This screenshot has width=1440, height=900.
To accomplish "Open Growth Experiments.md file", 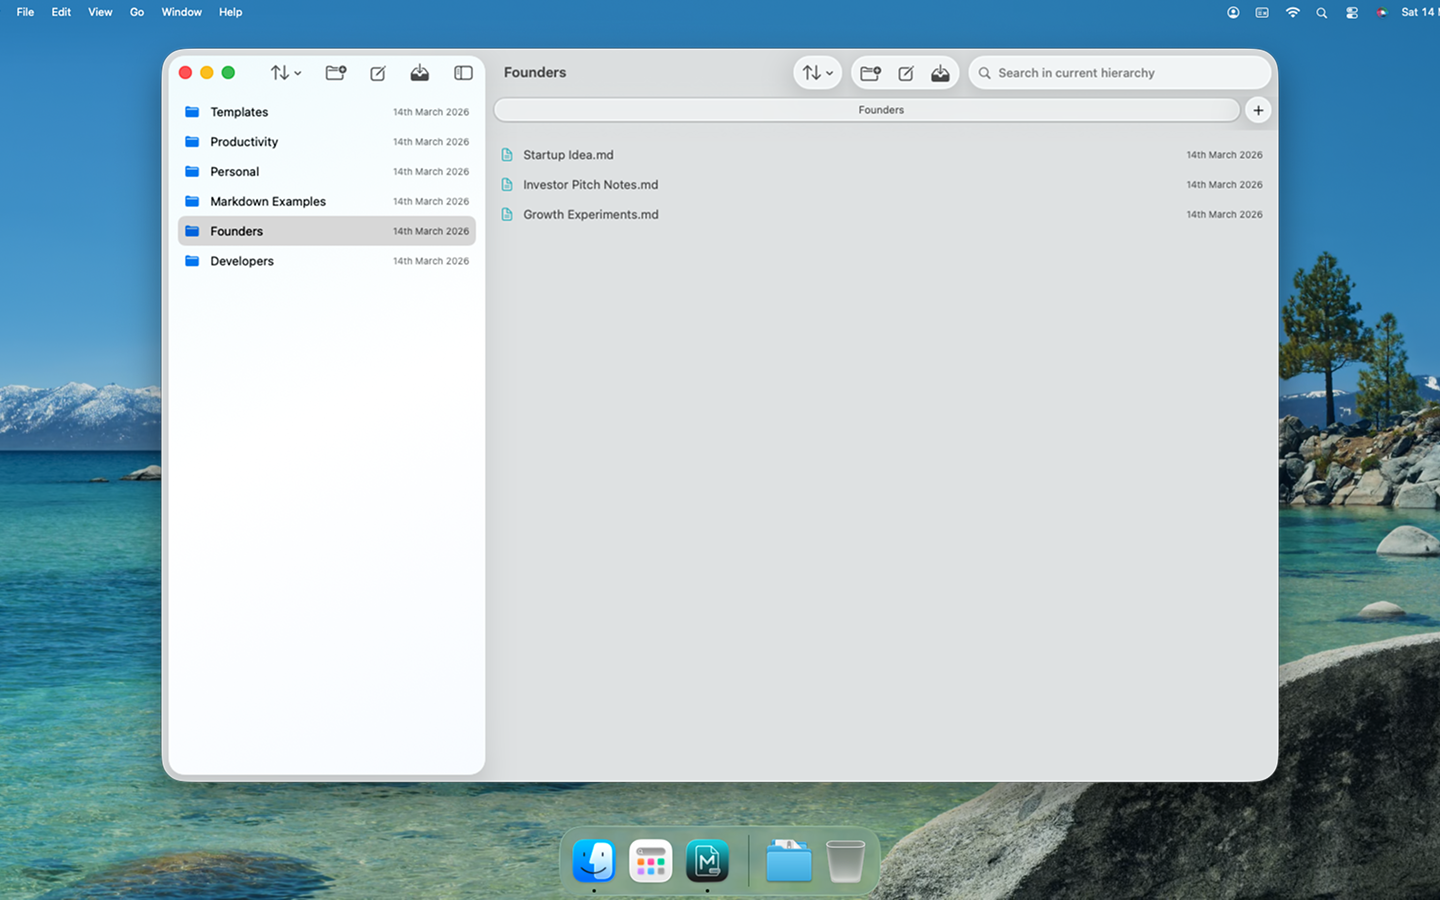I will point(881,215).
